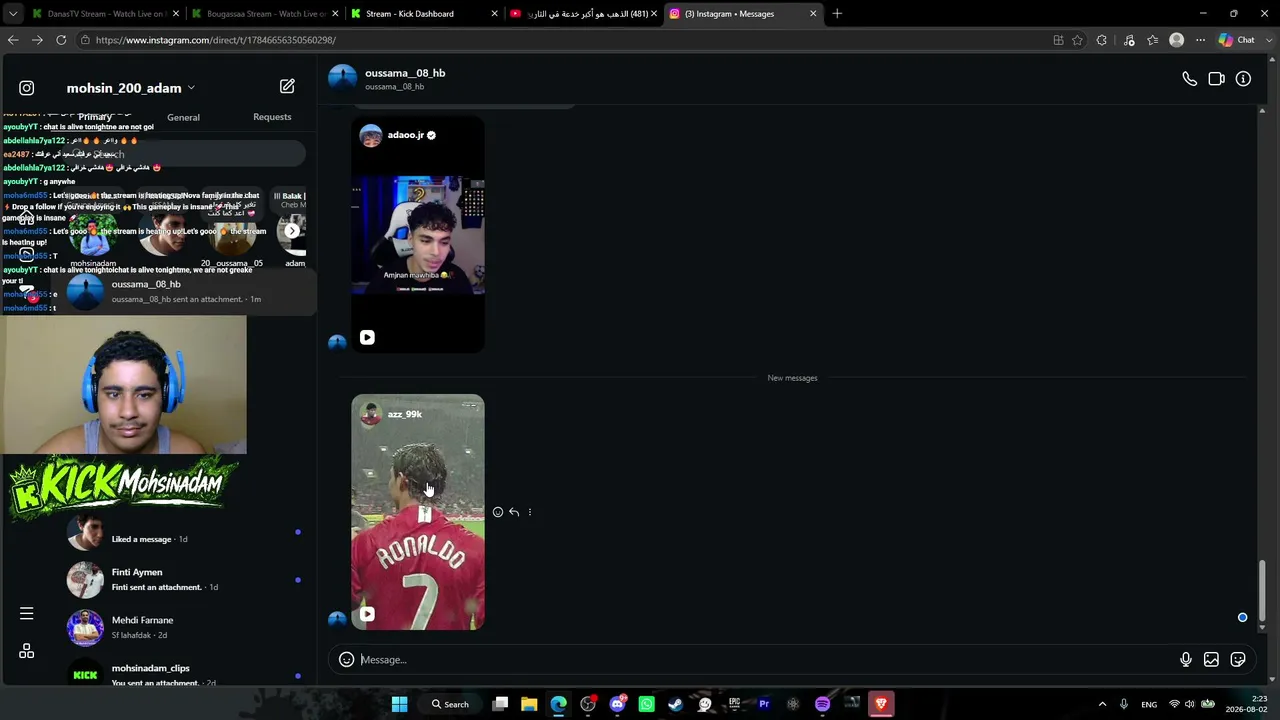Switch to the DanasTV Stream tab
This screenshot has height=720, width=1280.
click(x=104, y=14)
